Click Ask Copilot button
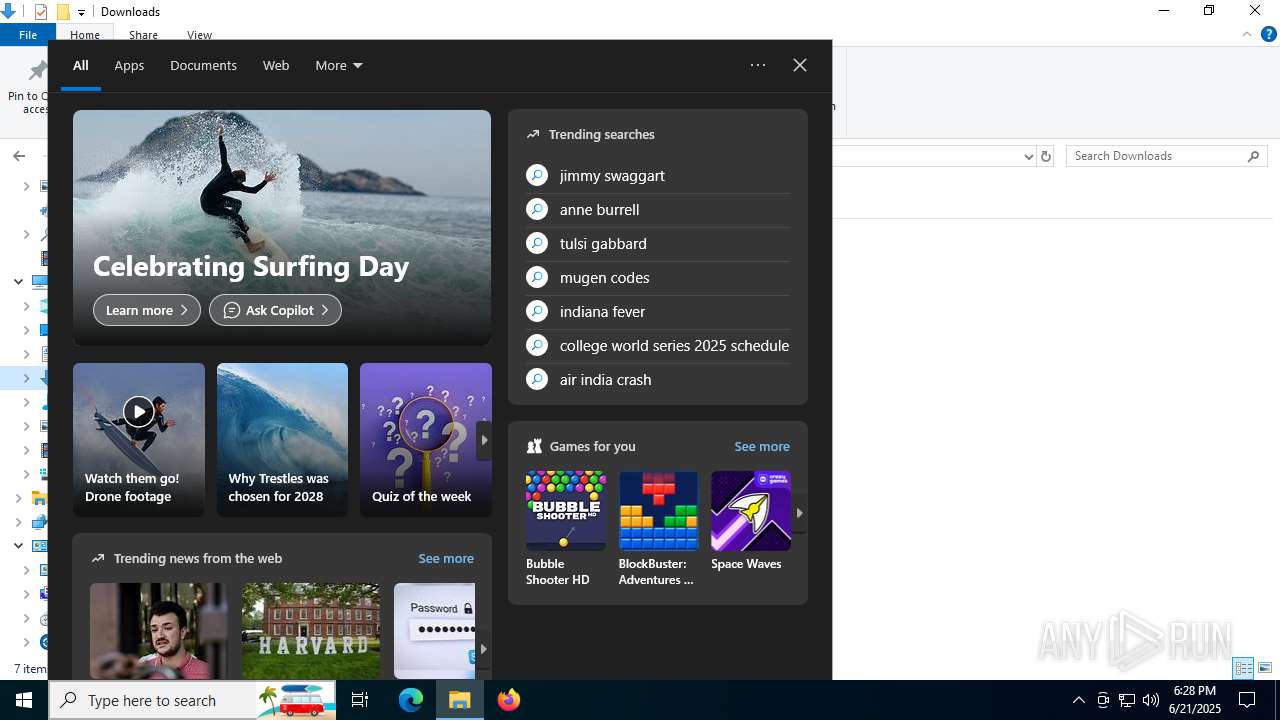Image resolution: width=1280 pixels, height=720 pixels. tap(275, 310)
